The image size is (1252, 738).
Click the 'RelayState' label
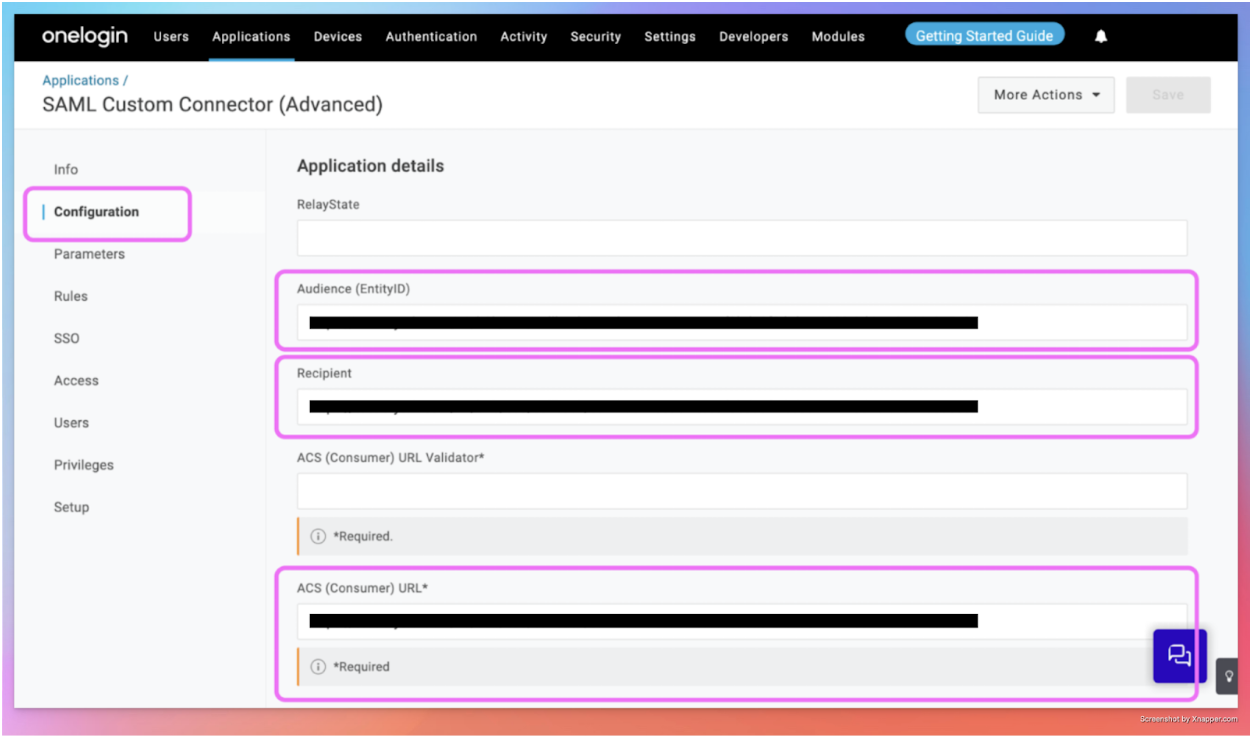[x=328, y=204]
